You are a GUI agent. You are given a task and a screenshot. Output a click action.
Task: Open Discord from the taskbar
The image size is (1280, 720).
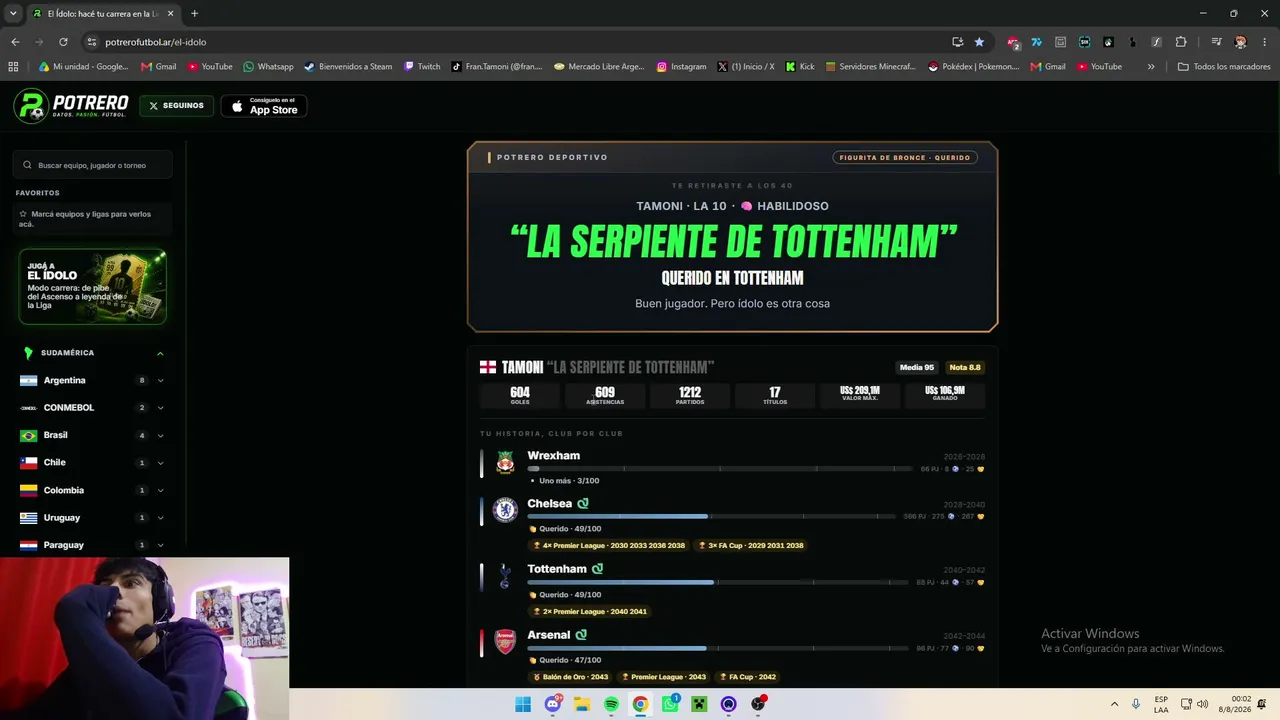pos(553,704)
